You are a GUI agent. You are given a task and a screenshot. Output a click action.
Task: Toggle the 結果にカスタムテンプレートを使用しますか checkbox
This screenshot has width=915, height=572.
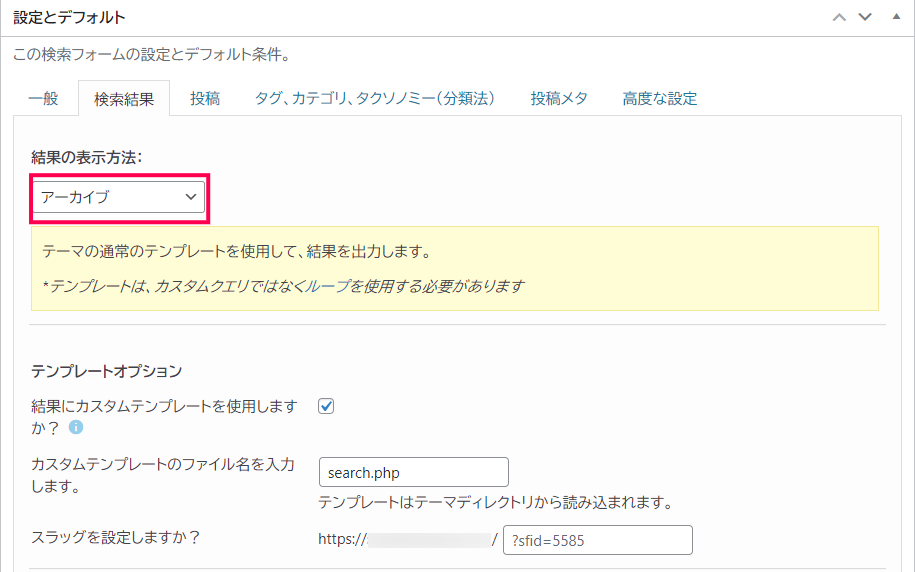(326, 406)
